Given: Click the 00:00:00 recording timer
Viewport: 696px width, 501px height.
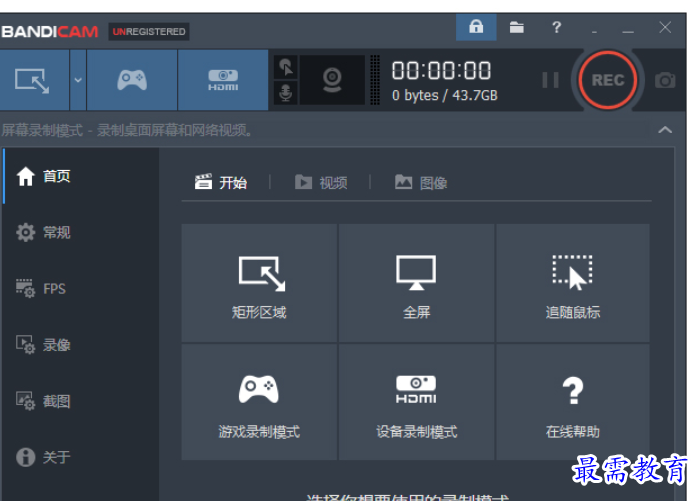Looking at the screenshot, I should (441, 71).
